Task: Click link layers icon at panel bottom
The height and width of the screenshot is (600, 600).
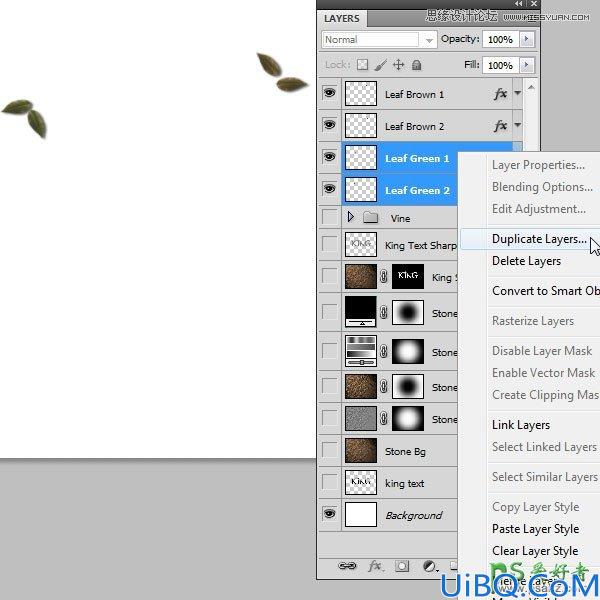Action: click(347, 566)
